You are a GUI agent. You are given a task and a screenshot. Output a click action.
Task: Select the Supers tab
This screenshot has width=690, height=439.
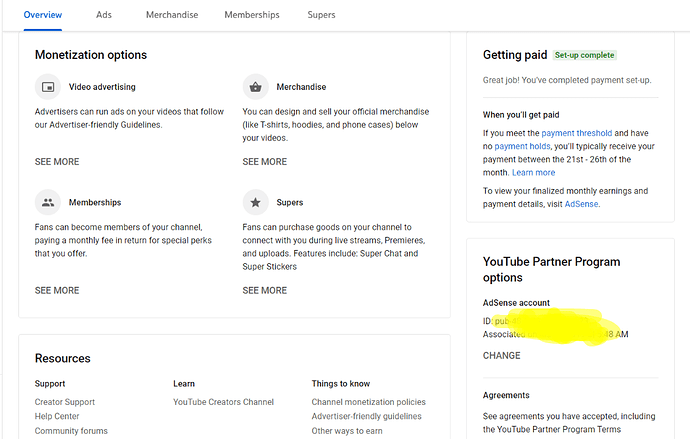click(320, 15)
